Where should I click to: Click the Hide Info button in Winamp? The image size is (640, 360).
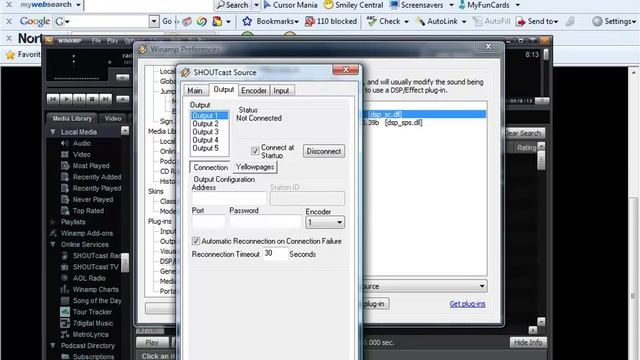pos(528,342)
